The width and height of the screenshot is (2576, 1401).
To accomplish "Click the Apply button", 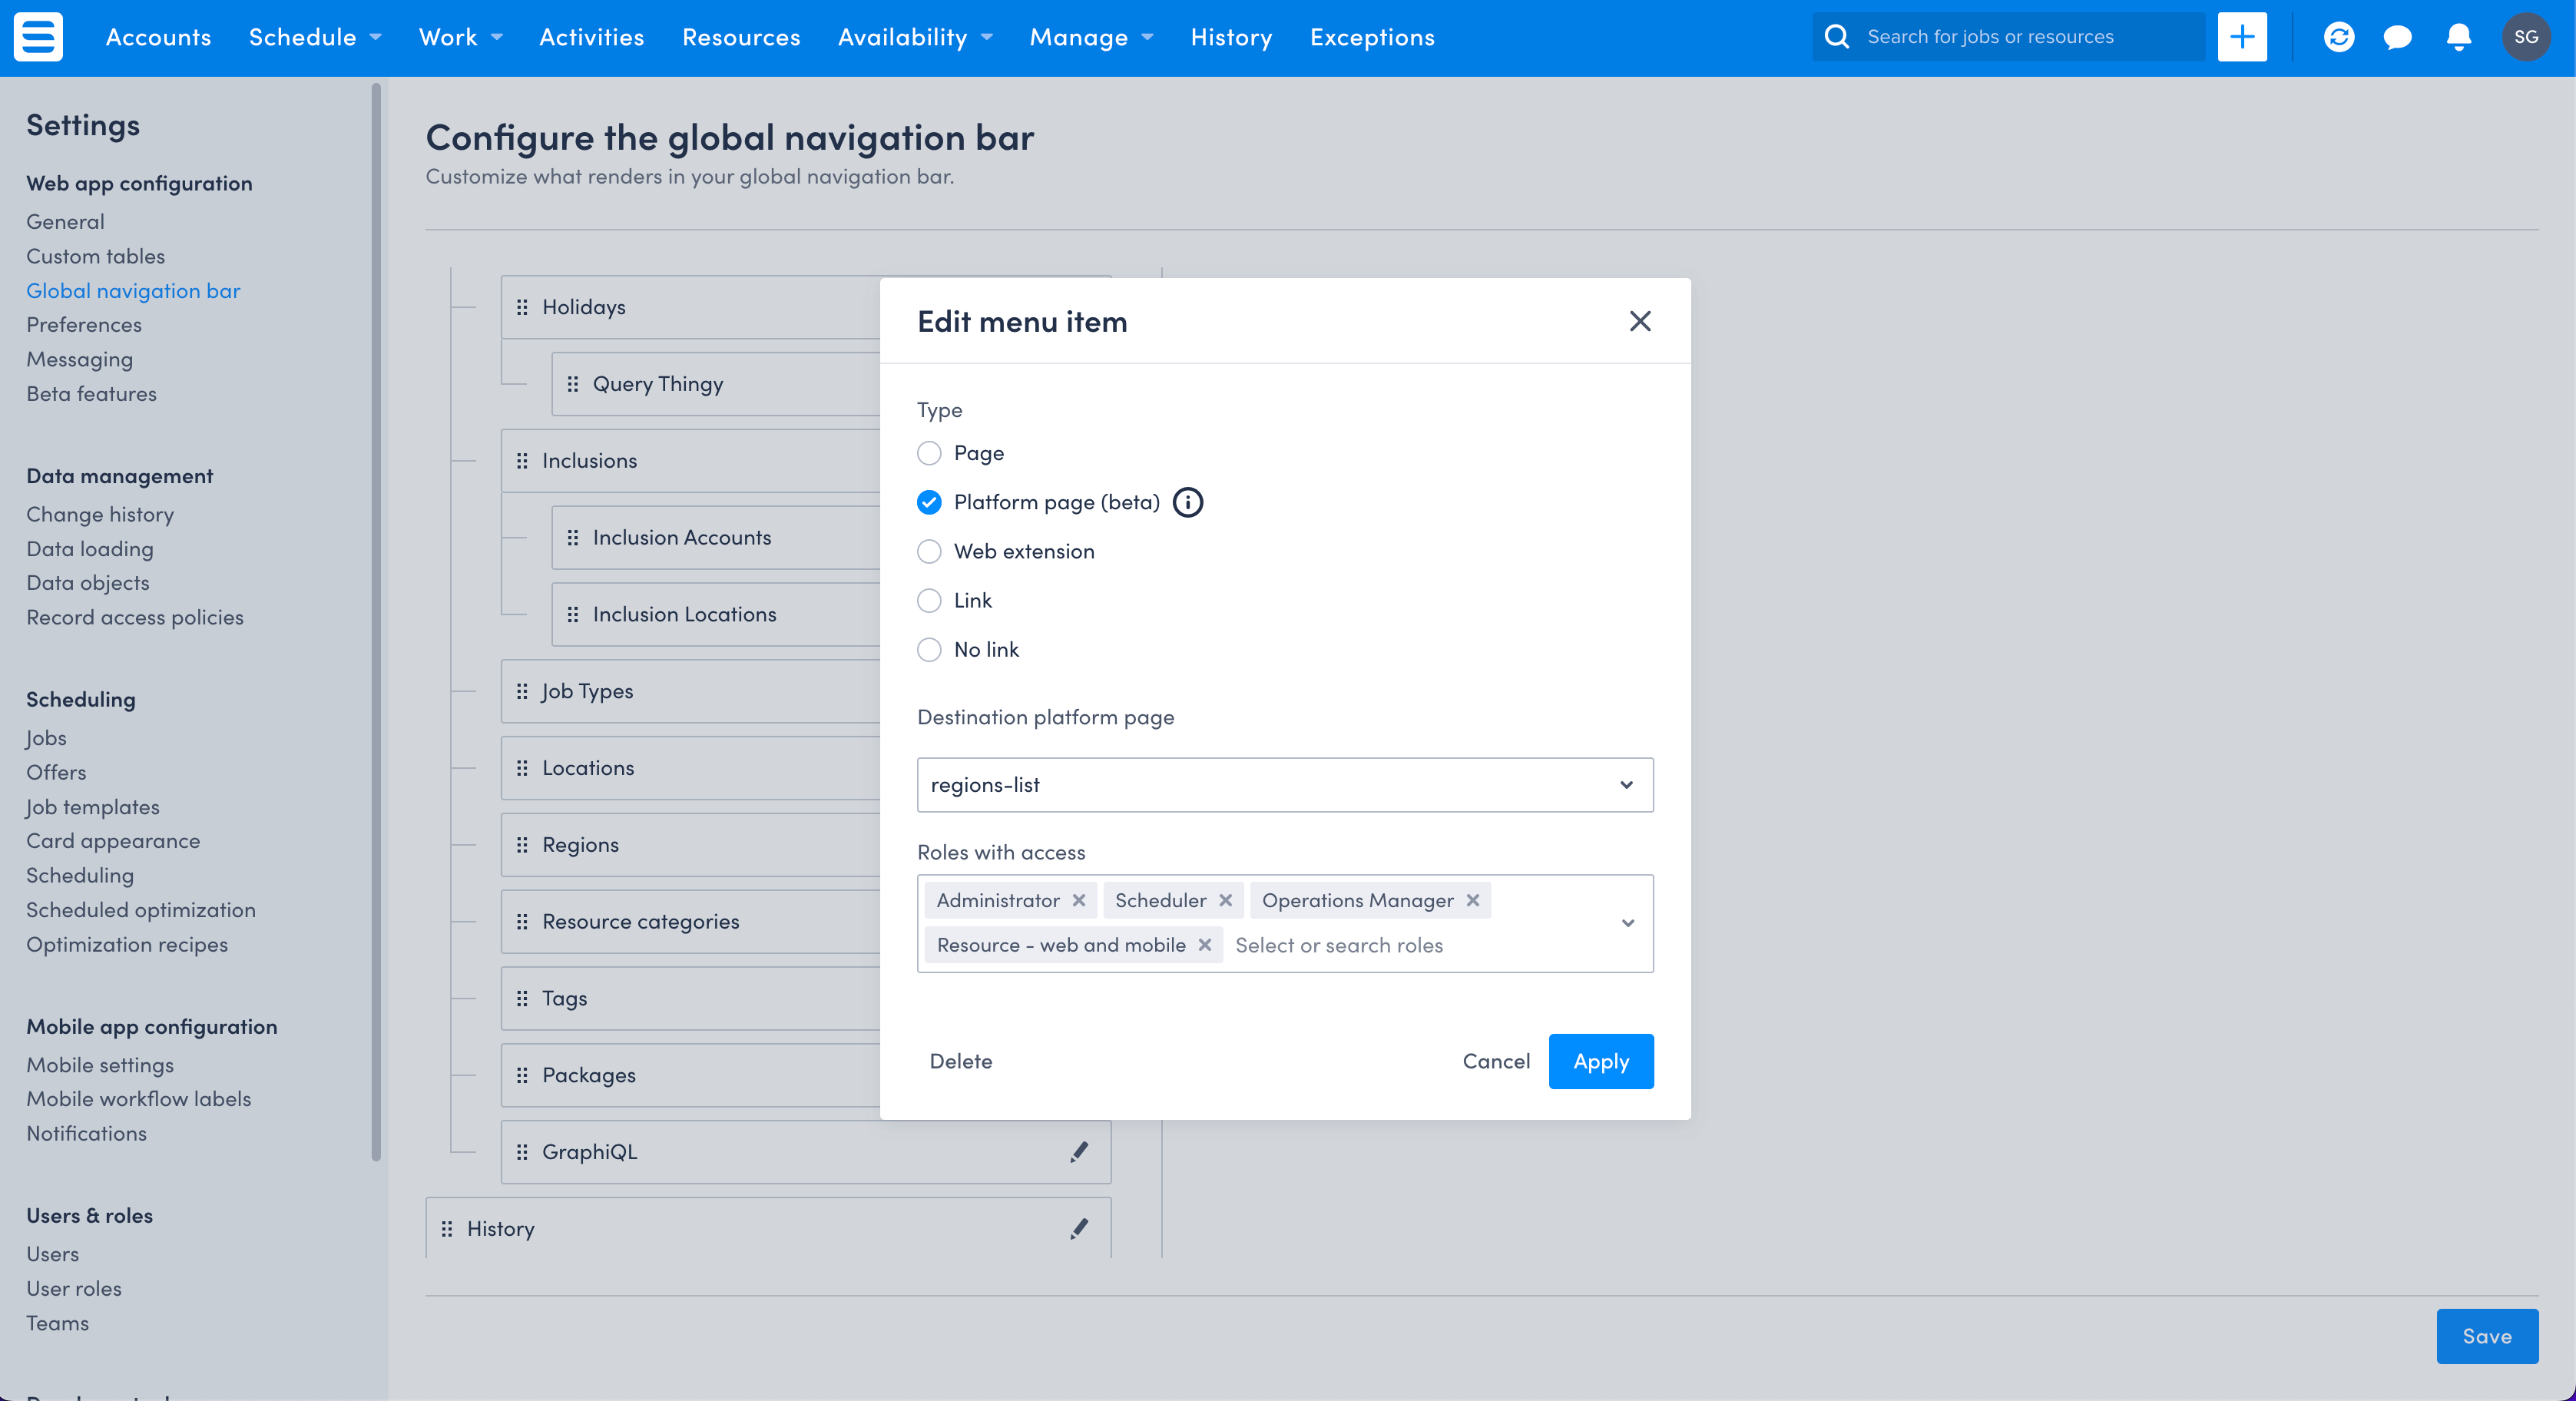I will coord(1600,1061).
